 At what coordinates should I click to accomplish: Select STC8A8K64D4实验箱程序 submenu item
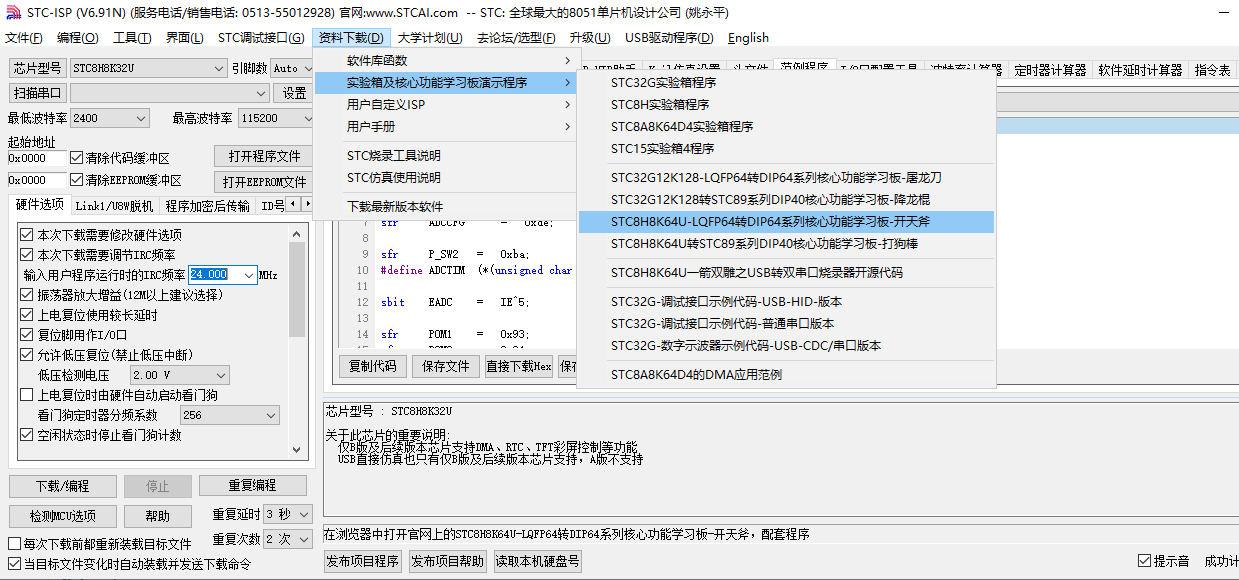(786, 126)
